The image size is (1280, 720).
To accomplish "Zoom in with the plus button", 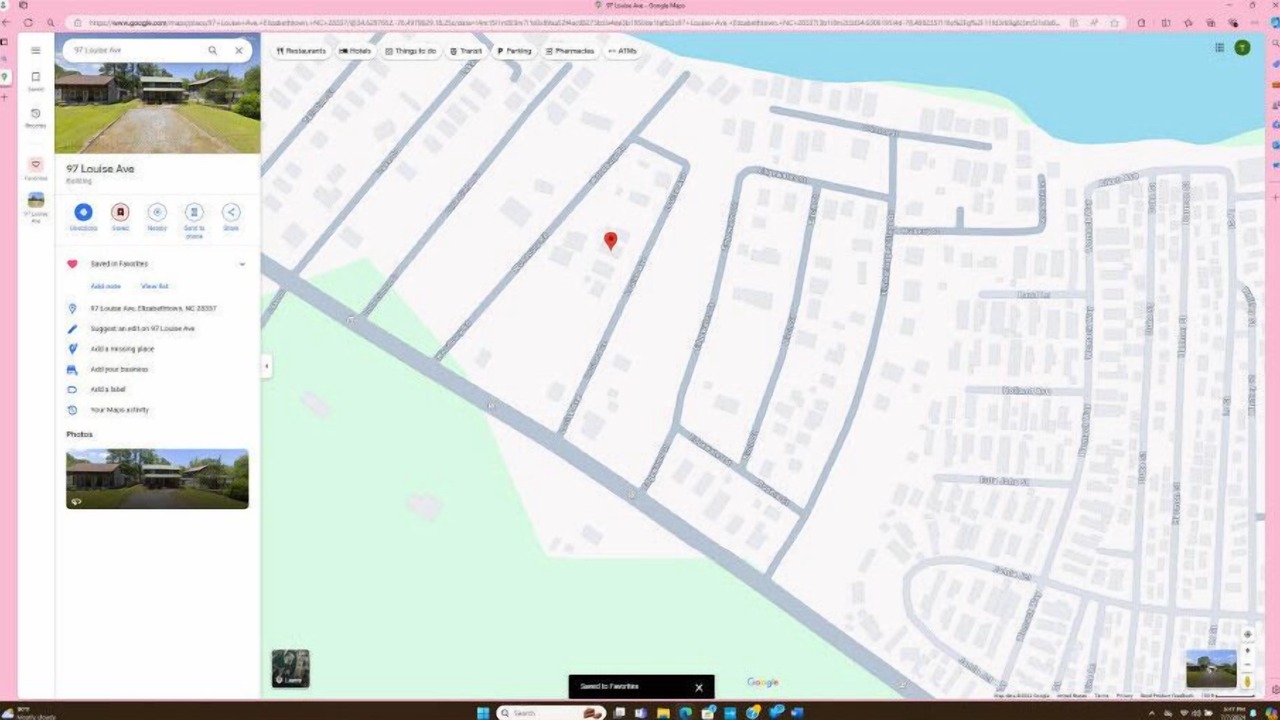I will (1247, 651).
